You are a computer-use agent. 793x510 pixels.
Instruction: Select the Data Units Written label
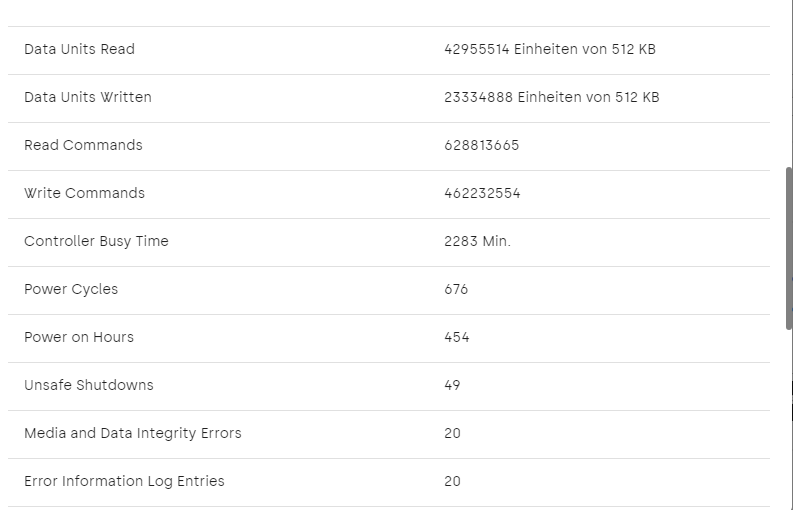tap(88, 97)
